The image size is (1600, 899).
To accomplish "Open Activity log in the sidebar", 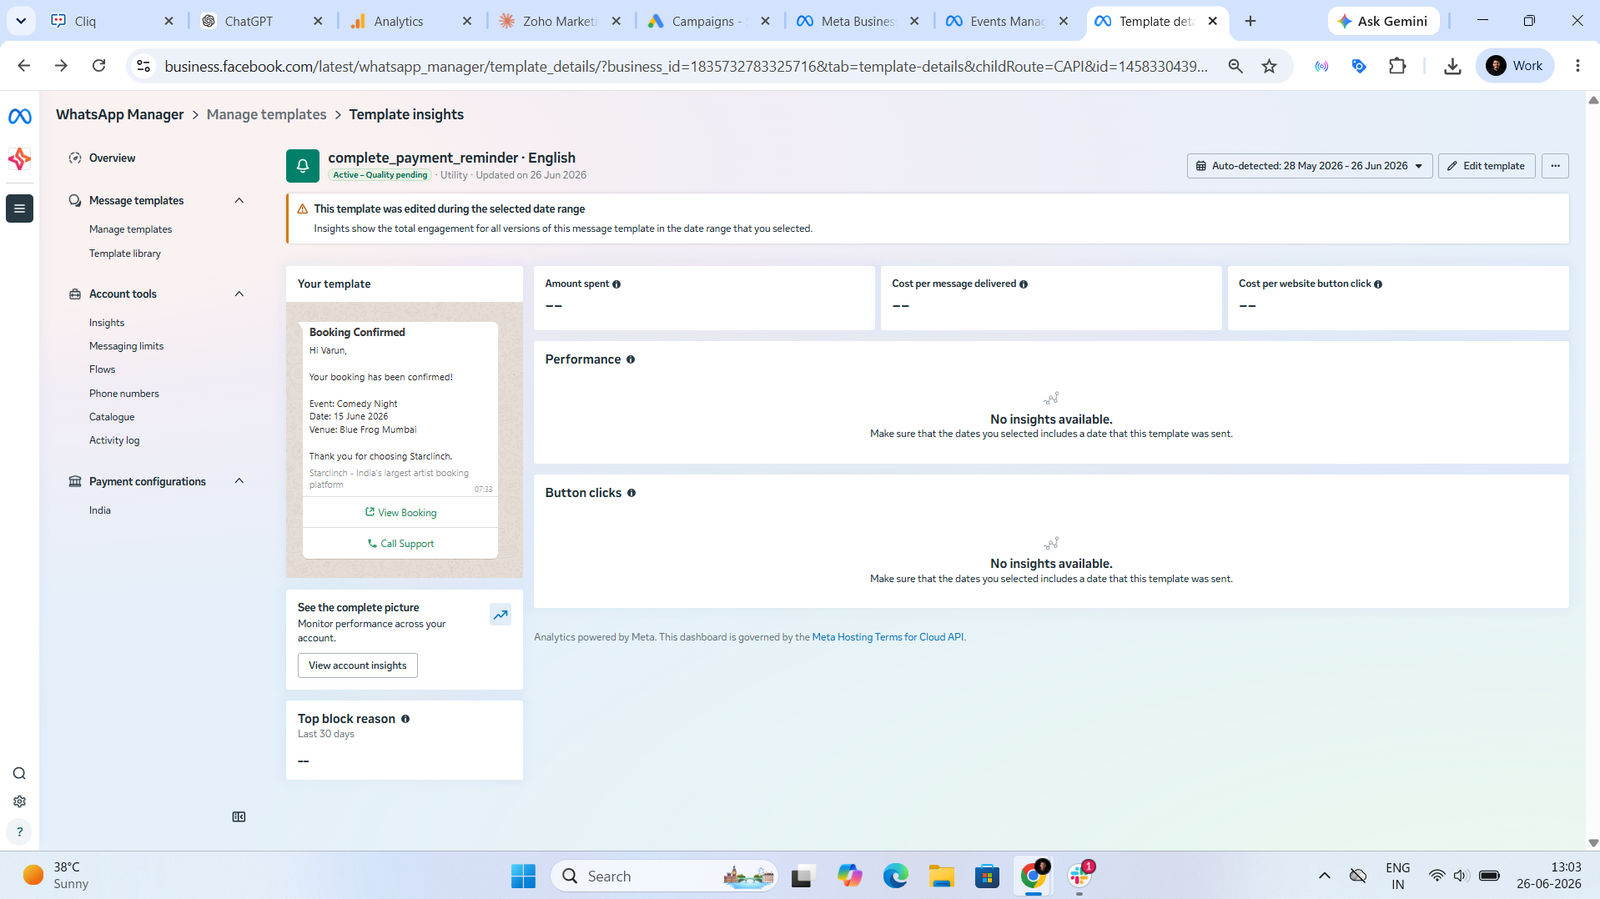I will pos(114,441).
